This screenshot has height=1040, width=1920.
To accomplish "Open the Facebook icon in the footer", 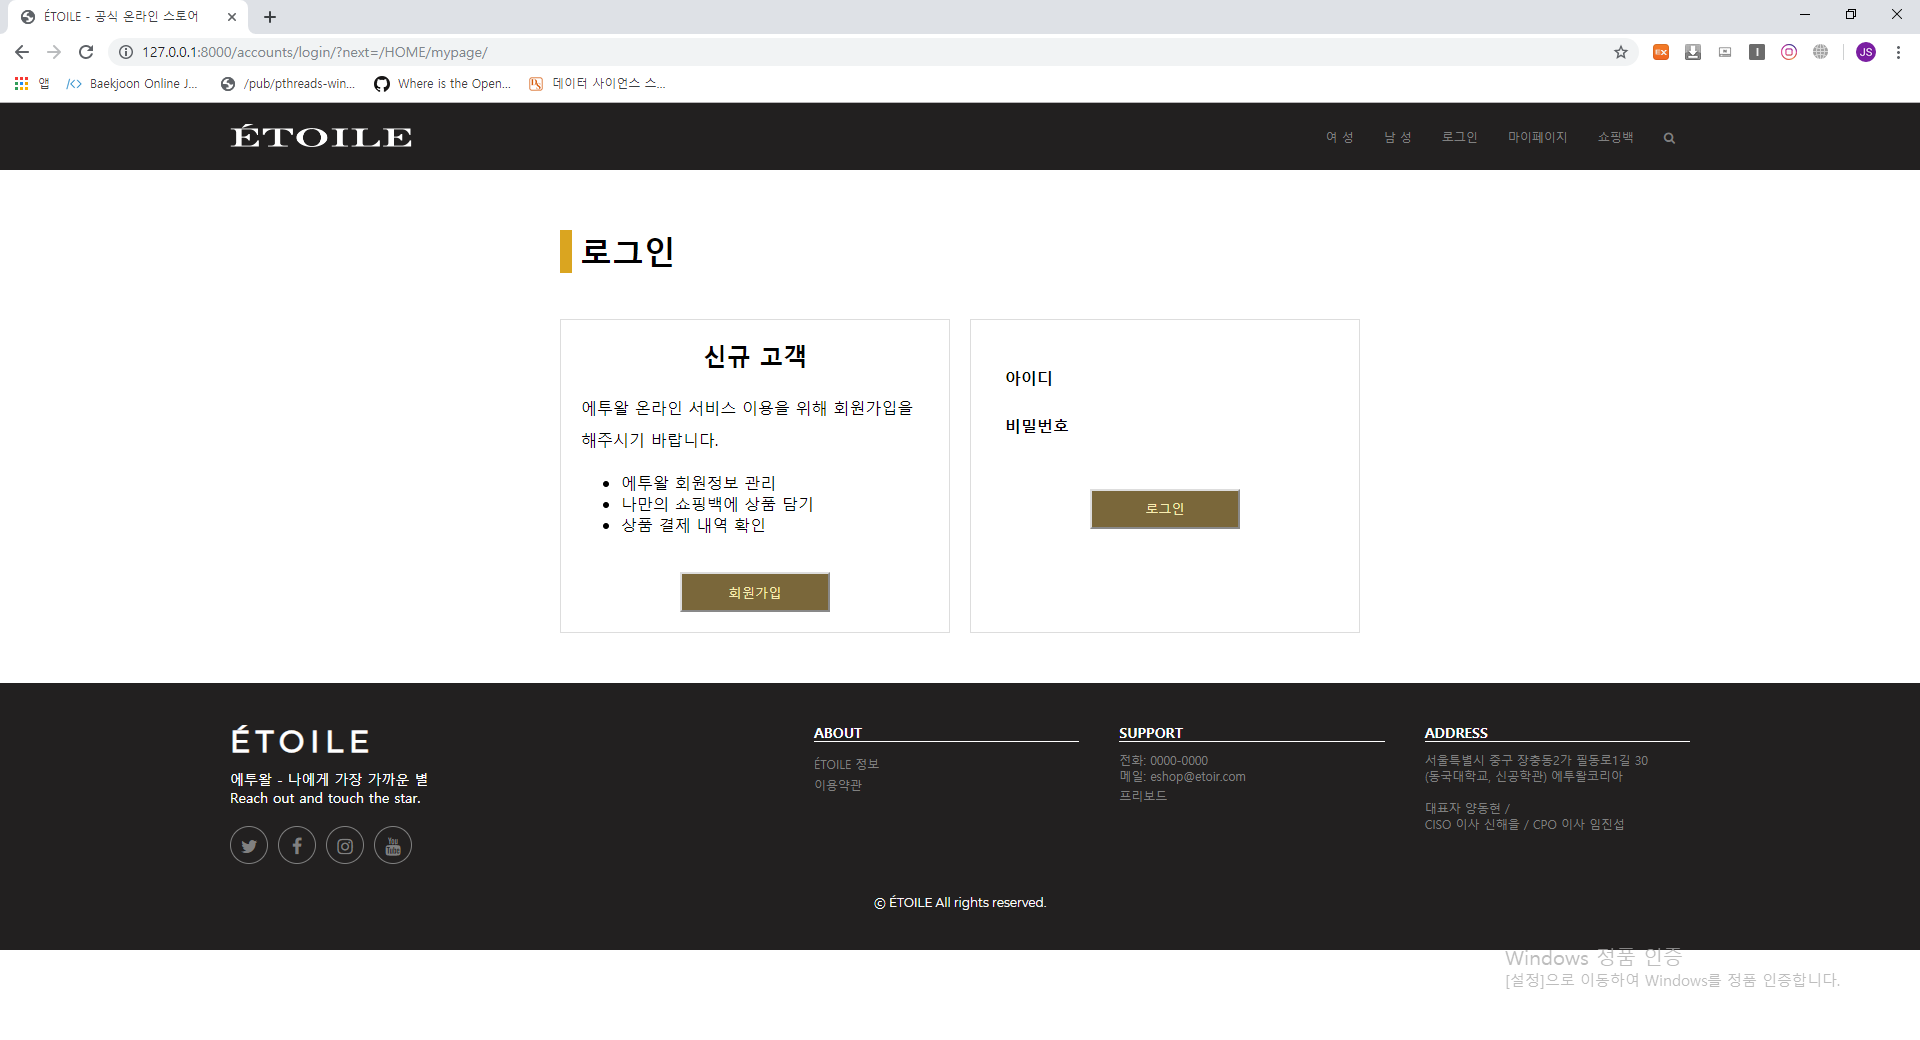I will tap(296, 845).
